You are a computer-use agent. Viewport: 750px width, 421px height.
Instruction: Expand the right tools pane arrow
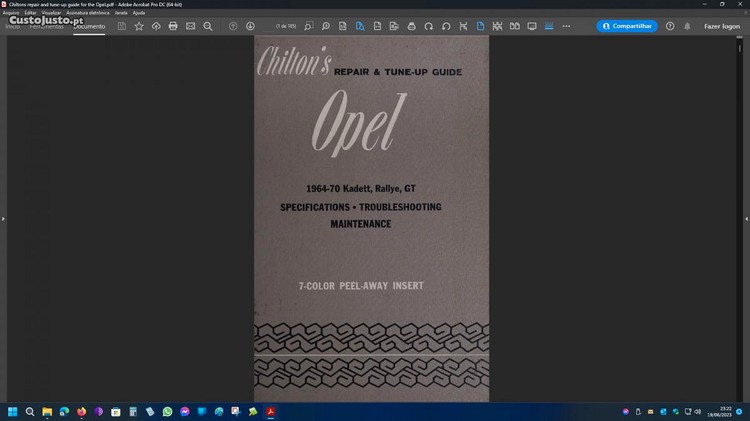[746, 218]
